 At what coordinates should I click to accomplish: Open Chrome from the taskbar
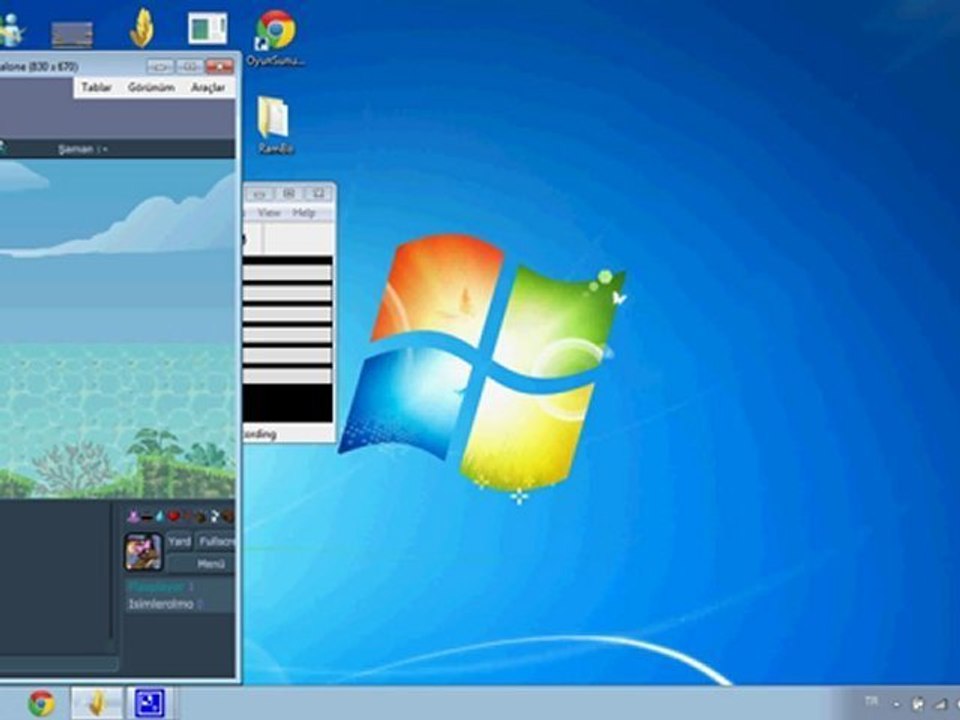pyautogui.click(x=41, y=703)
